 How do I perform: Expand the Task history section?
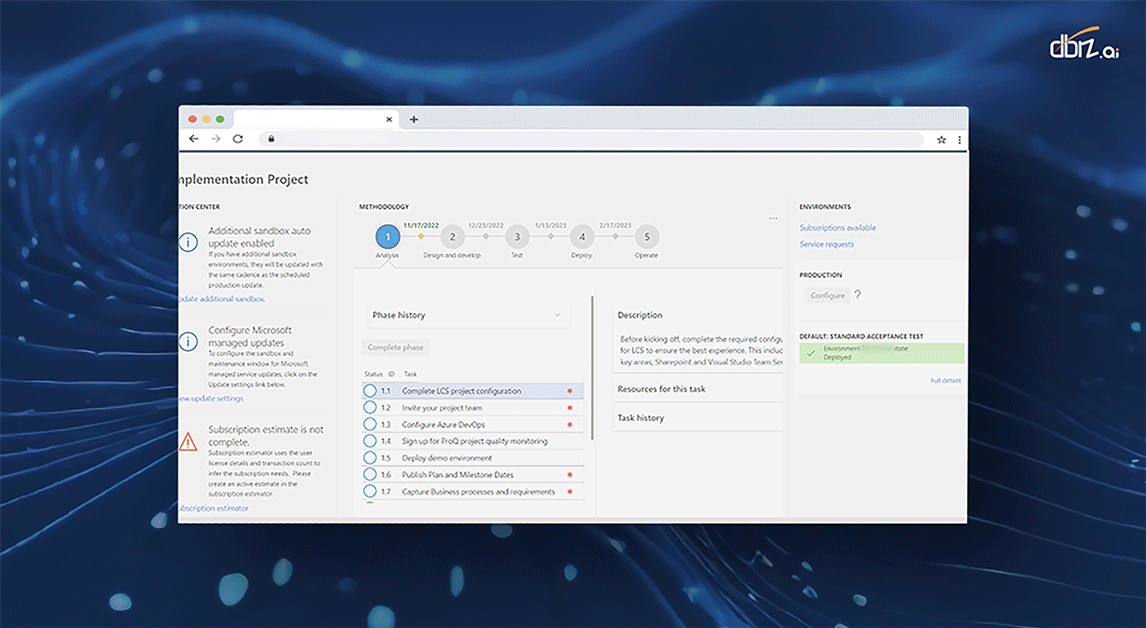click(x=697, y=417)
